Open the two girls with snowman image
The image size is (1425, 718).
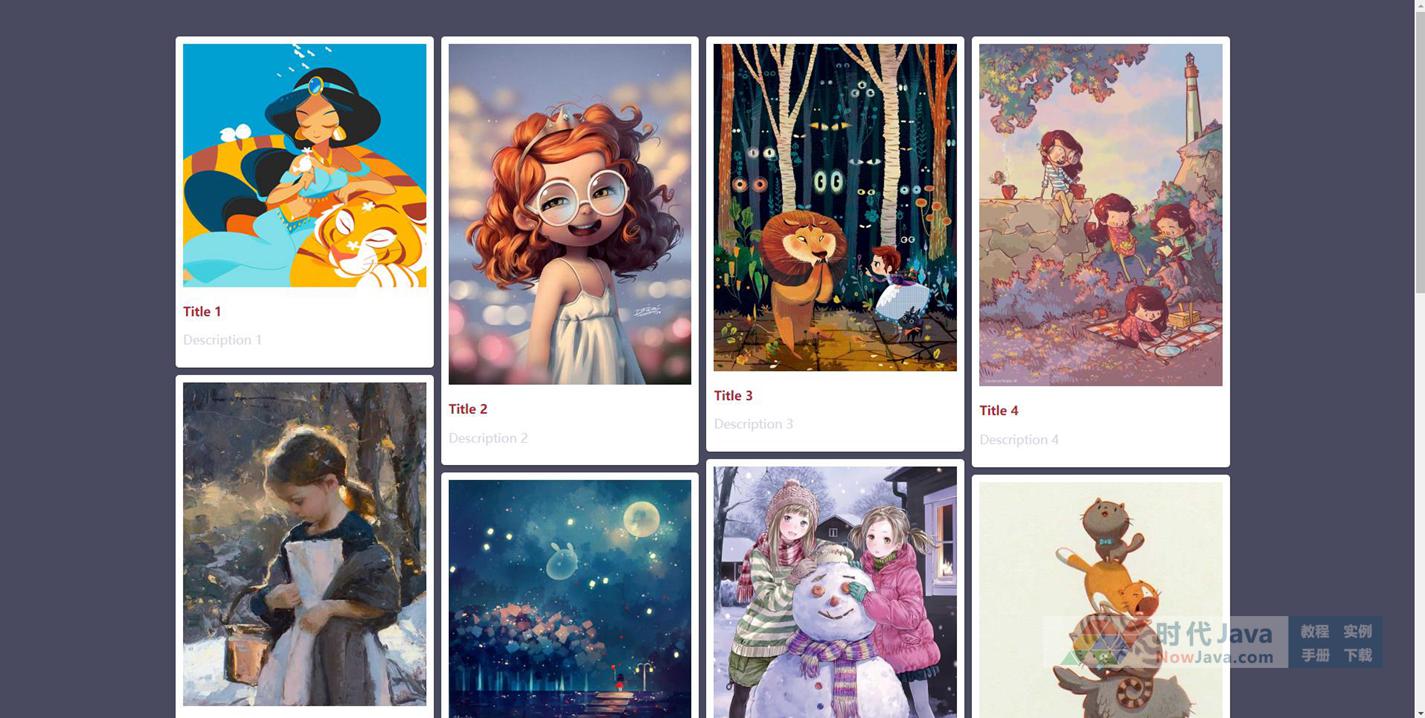835,592
